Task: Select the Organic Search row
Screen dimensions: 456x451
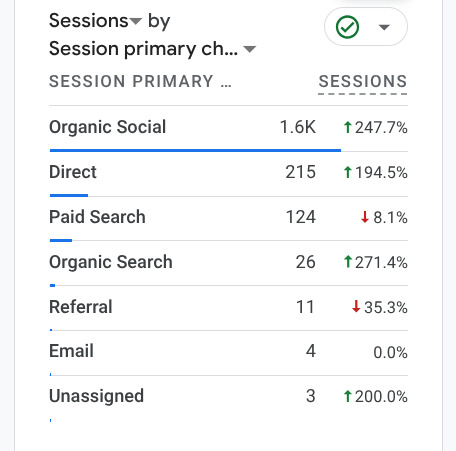Action: coord(228,263)
